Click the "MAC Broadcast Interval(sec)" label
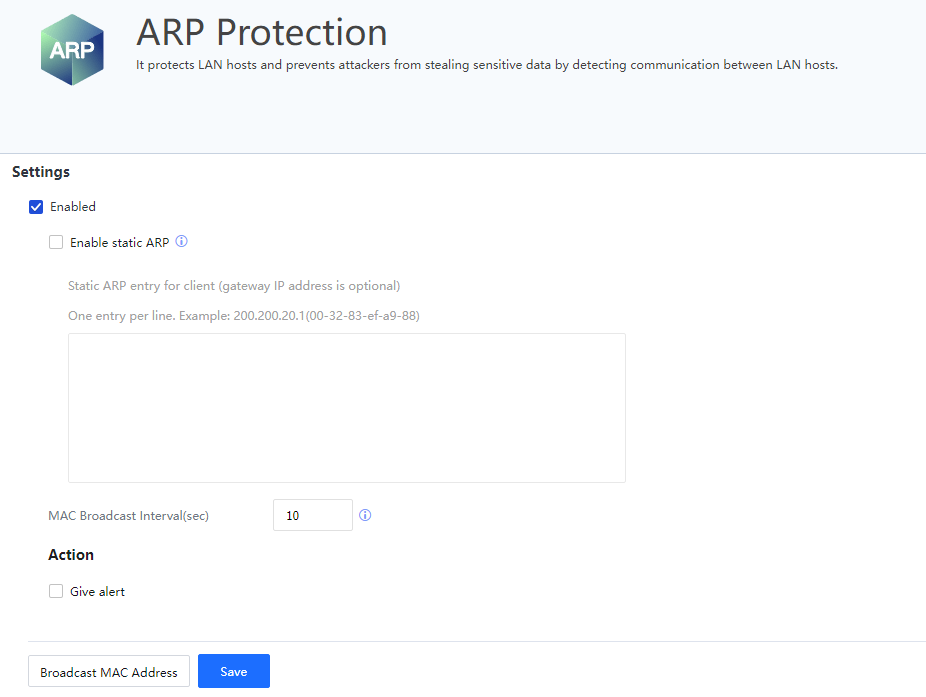 click(128, 516)
